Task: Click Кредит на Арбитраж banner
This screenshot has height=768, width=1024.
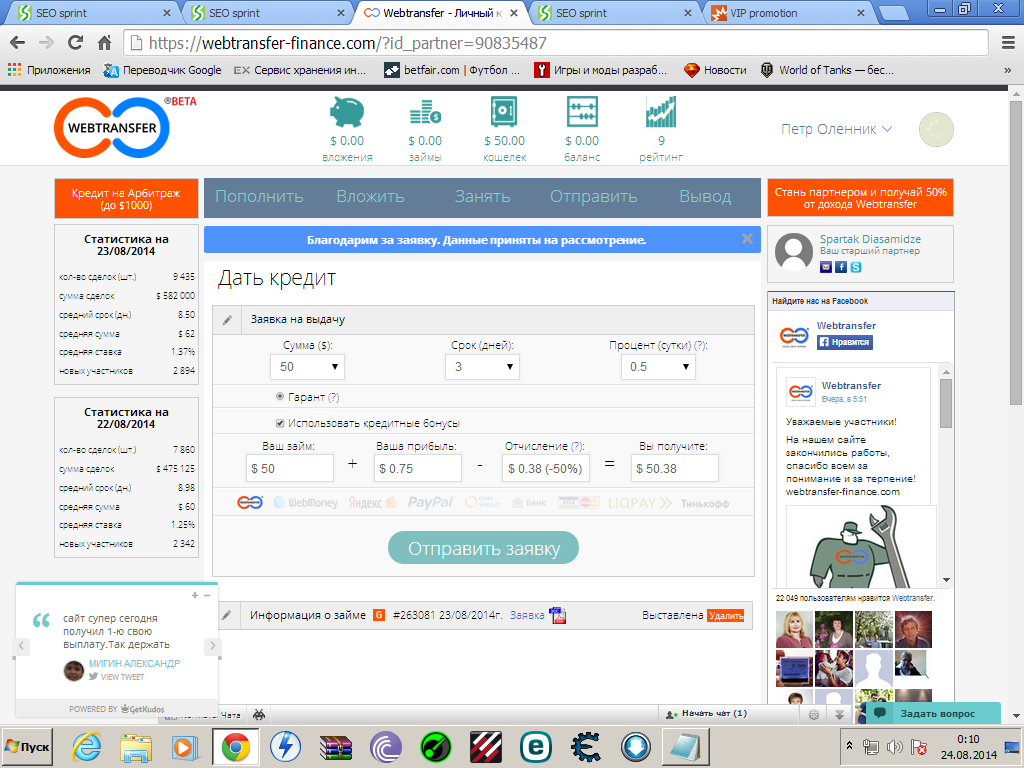Action: [x=126, y=199]
